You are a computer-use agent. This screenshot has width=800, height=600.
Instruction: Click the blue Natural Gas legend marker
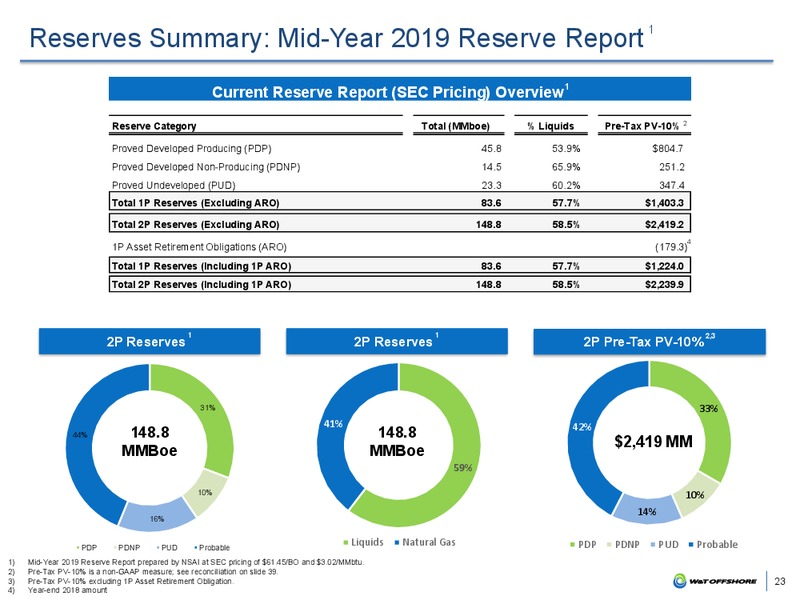pyautogui.click(x=397, y=542)
